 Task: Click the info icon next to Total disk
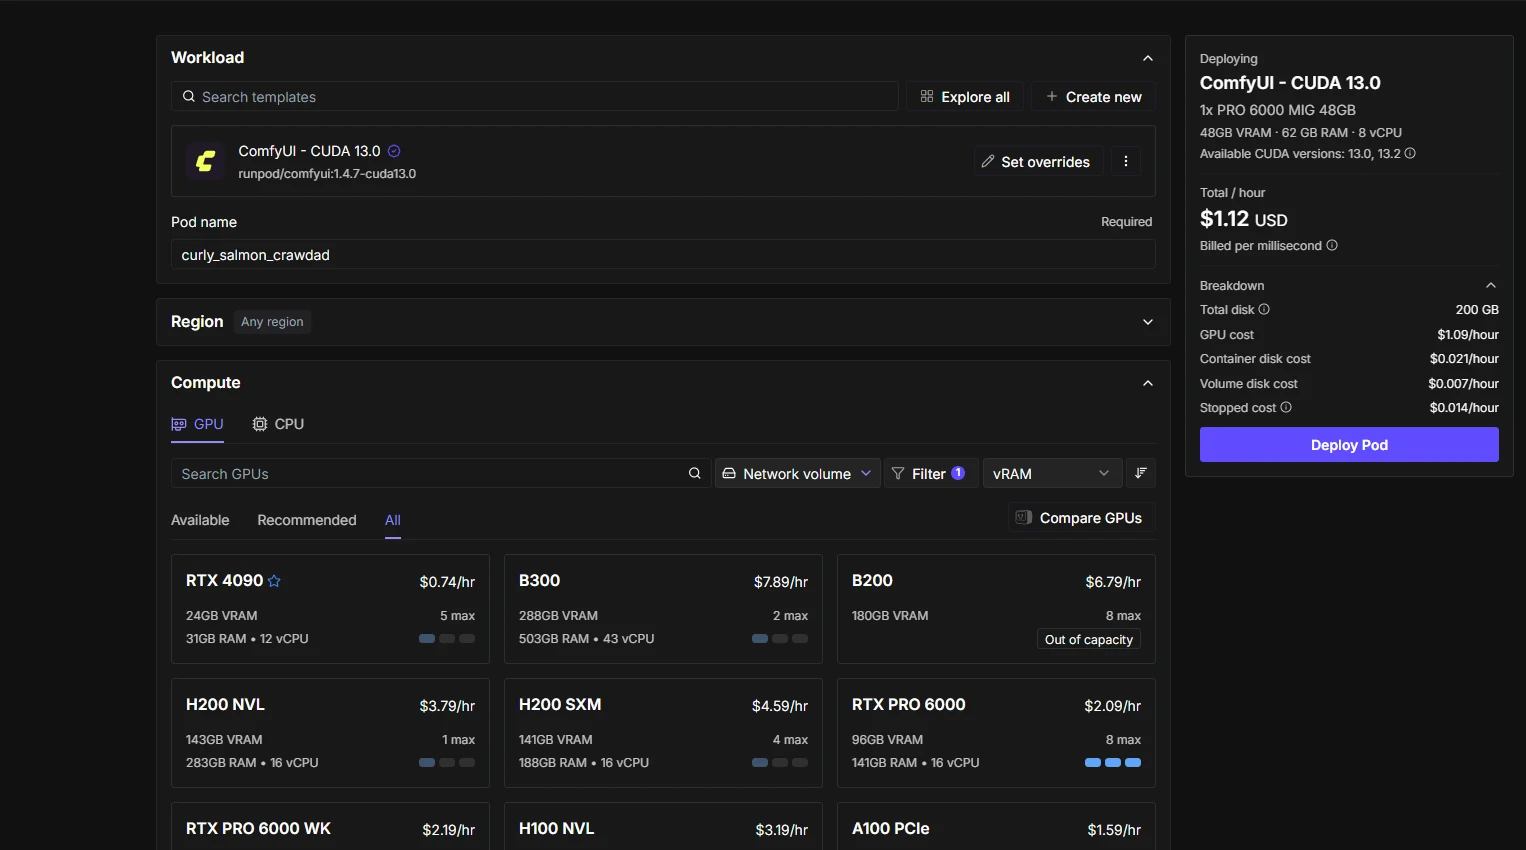[x=1264, y=310]
